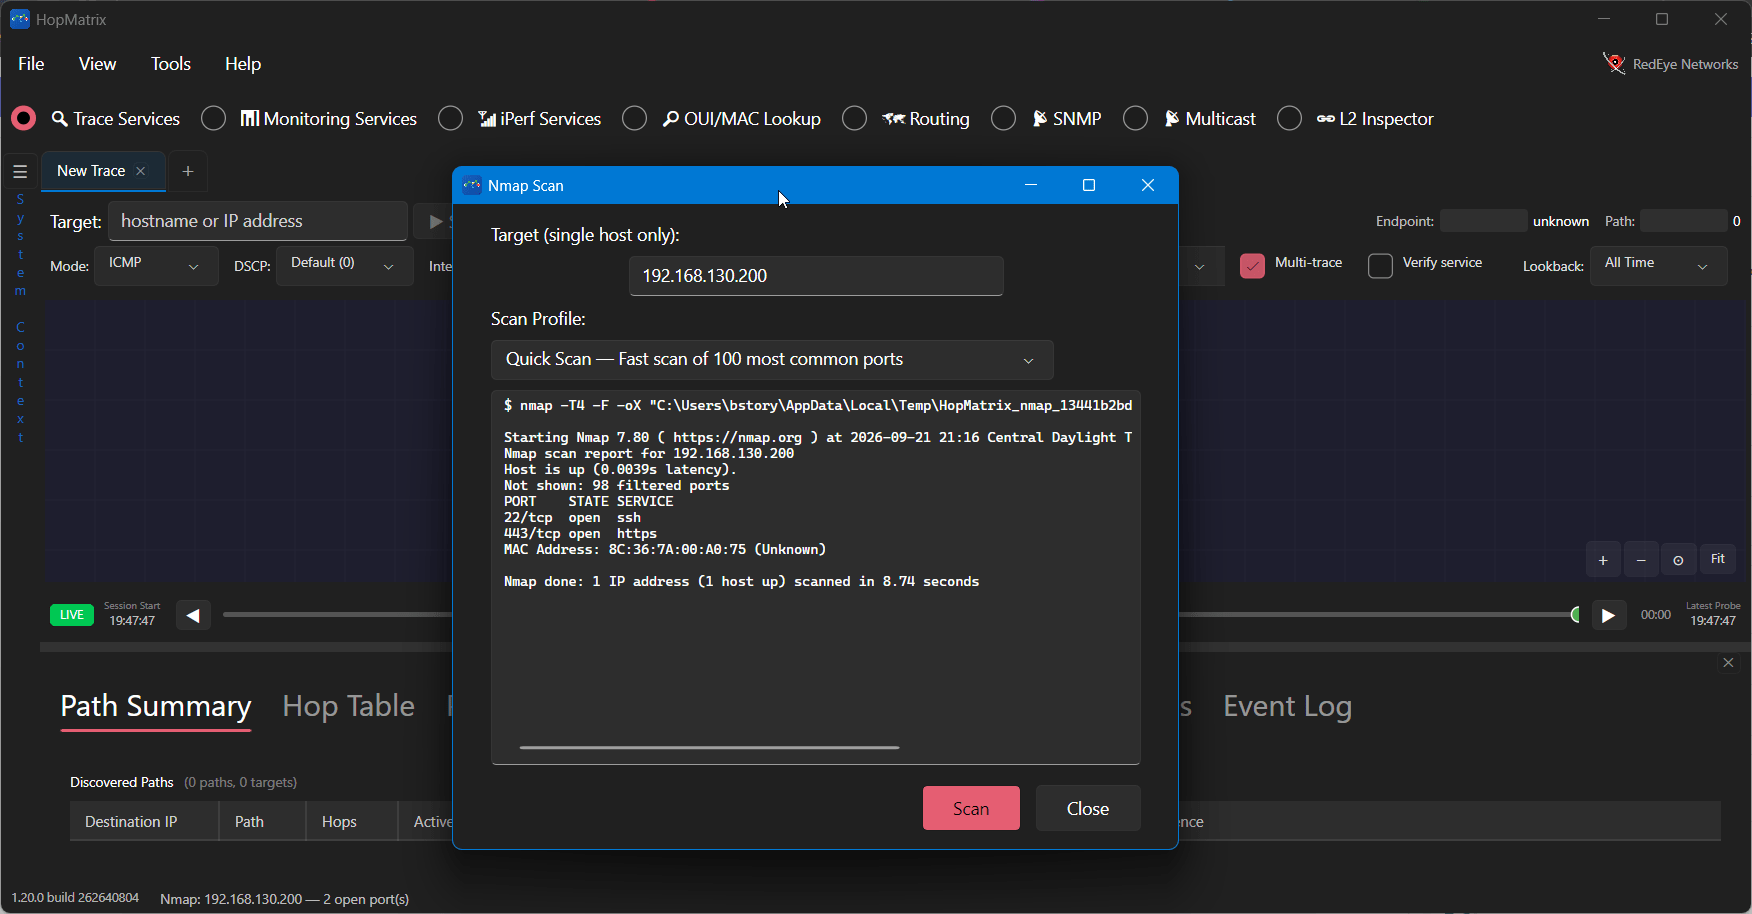The image size is (1752, 914).
Task: Zoom in on the graph view
Action: point(1603,560)
